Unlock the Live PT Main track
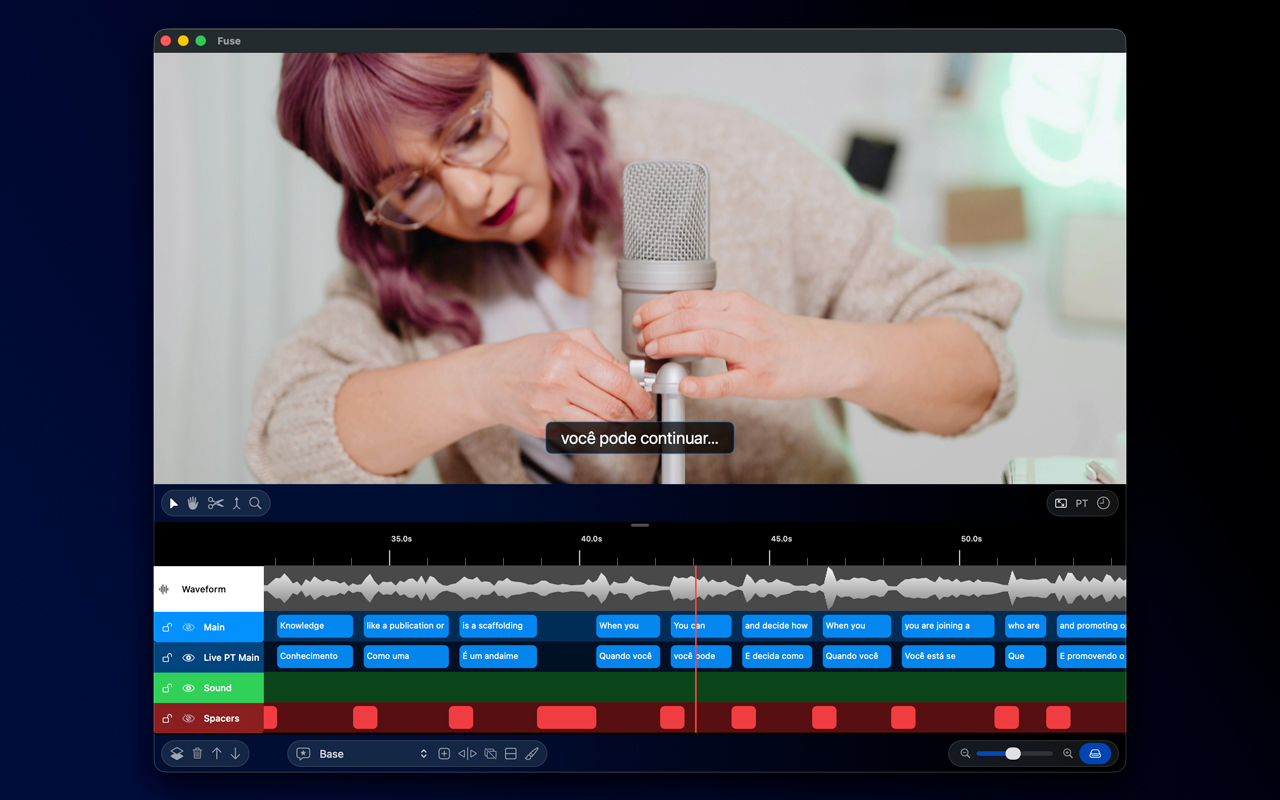The image size is (1280, 800). tap(167, 658)
